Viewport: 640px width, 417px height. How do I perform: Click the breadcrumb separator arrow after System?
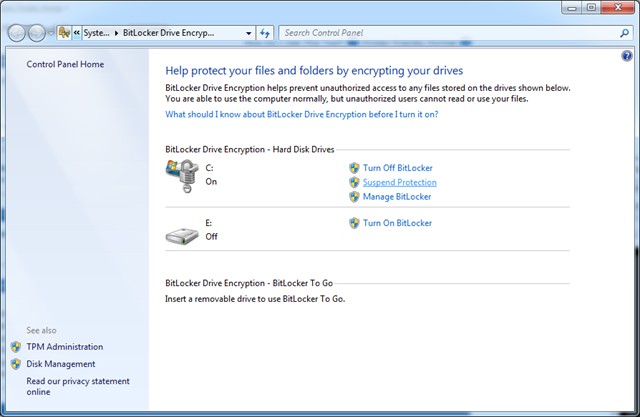tap(116, 33)
